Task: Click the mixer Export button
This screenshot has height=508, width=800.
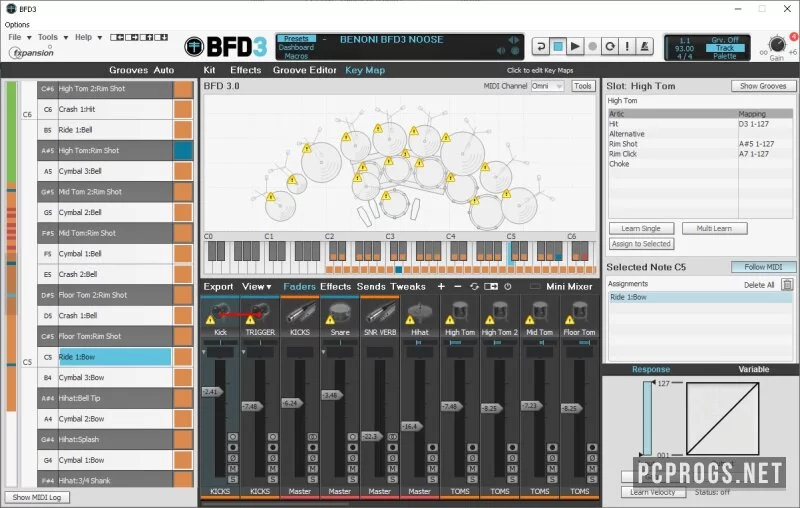Action: pos(218,287)
